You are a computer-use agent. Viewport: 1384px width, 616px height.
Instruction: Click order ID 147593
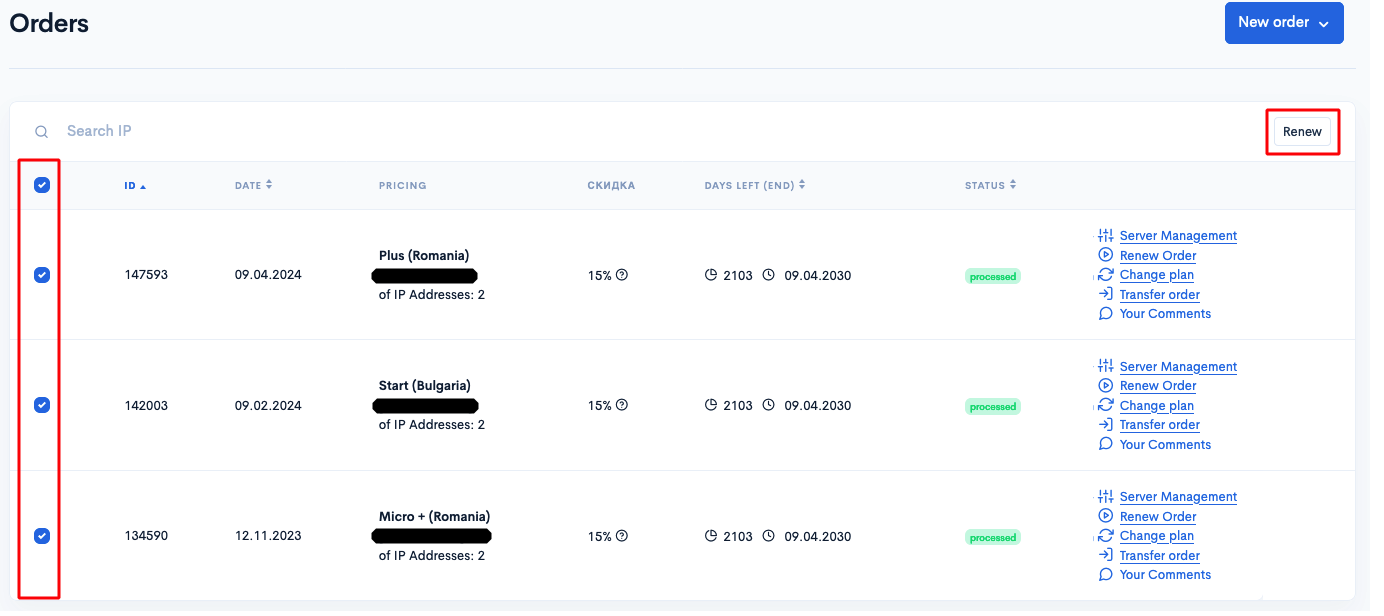coord(146,275)
